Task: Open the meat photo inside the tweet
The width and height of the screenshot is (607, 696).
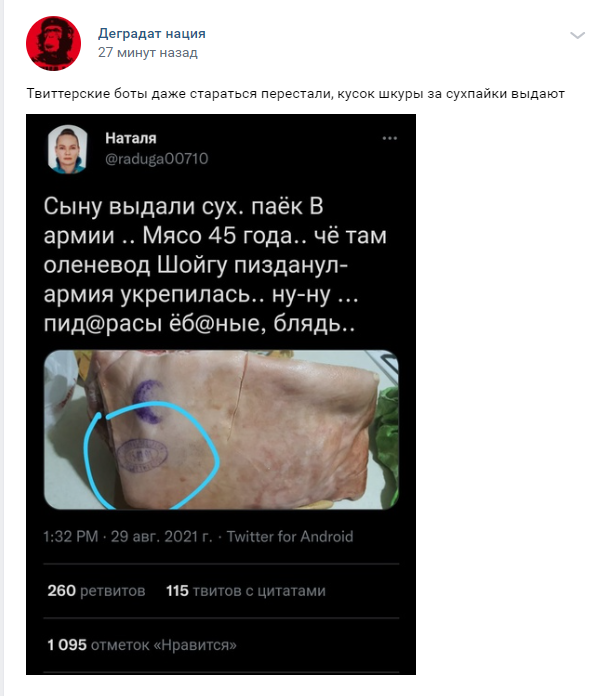Action: [221, 430]
